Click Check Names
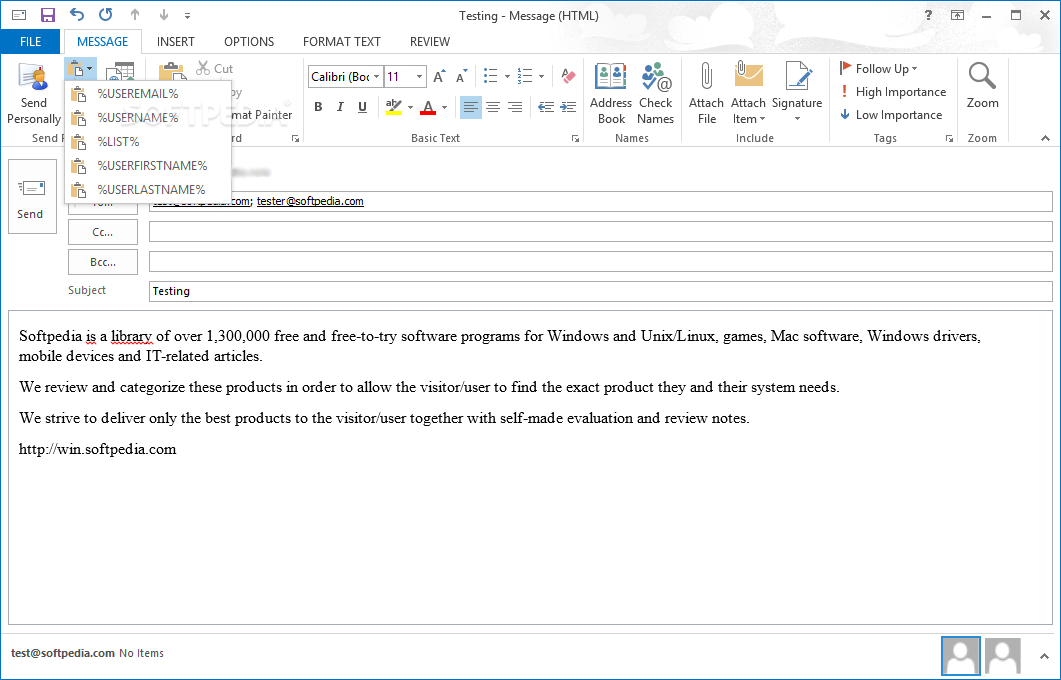1061x680 pixels. [656, 93]
